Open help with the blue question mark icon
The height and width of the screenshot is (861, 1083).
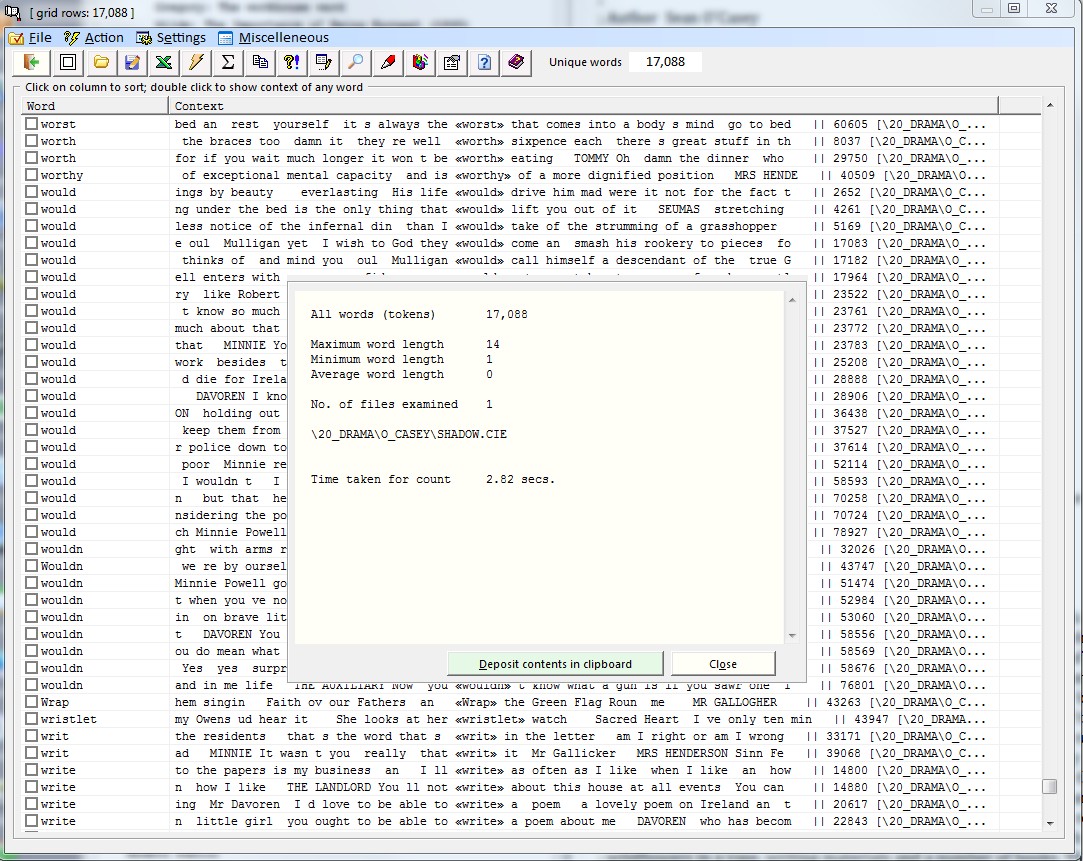pos(484,62)
